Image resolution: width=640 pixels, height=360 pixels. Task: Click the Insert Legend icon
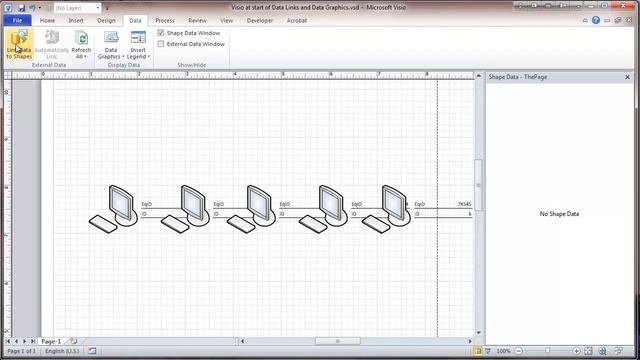point(138,38)
